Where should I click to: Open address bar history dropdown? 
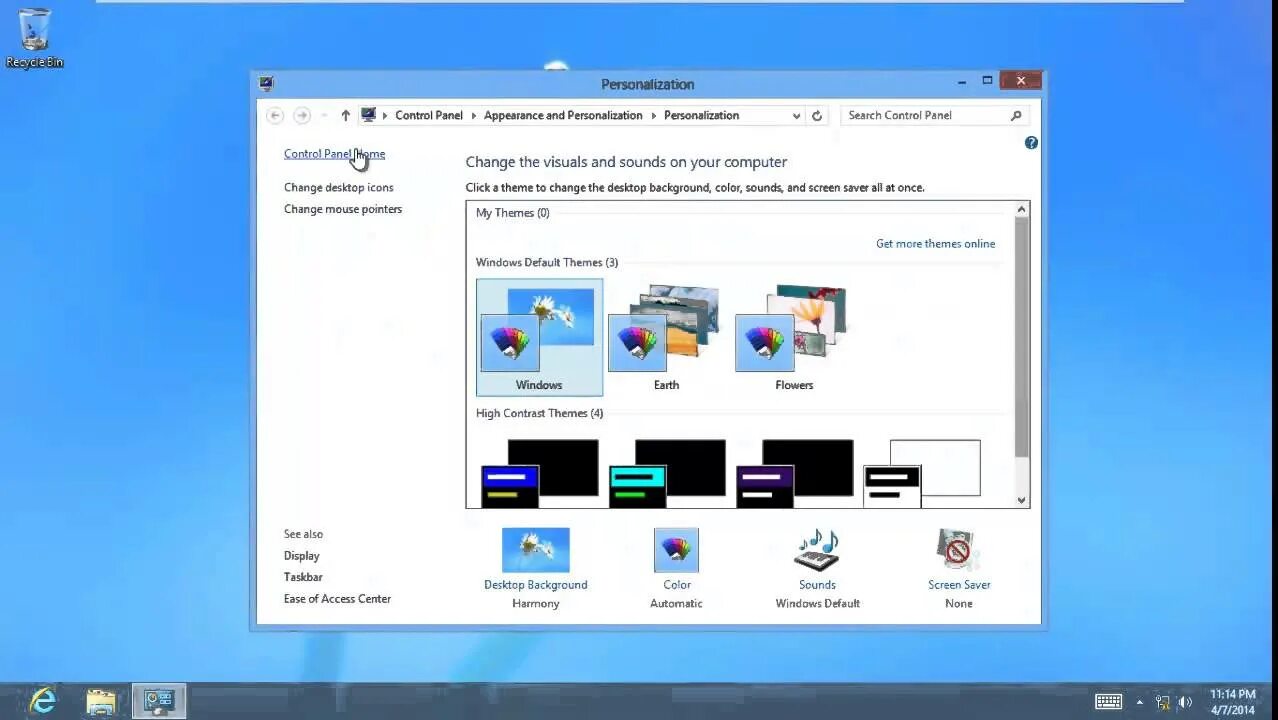click(796, 116)
